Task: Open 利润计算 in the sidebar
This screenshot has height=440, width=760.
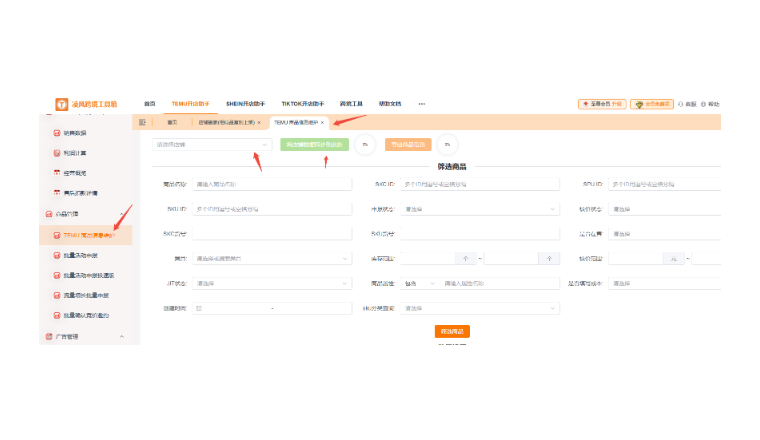Action: pos(75,153)
